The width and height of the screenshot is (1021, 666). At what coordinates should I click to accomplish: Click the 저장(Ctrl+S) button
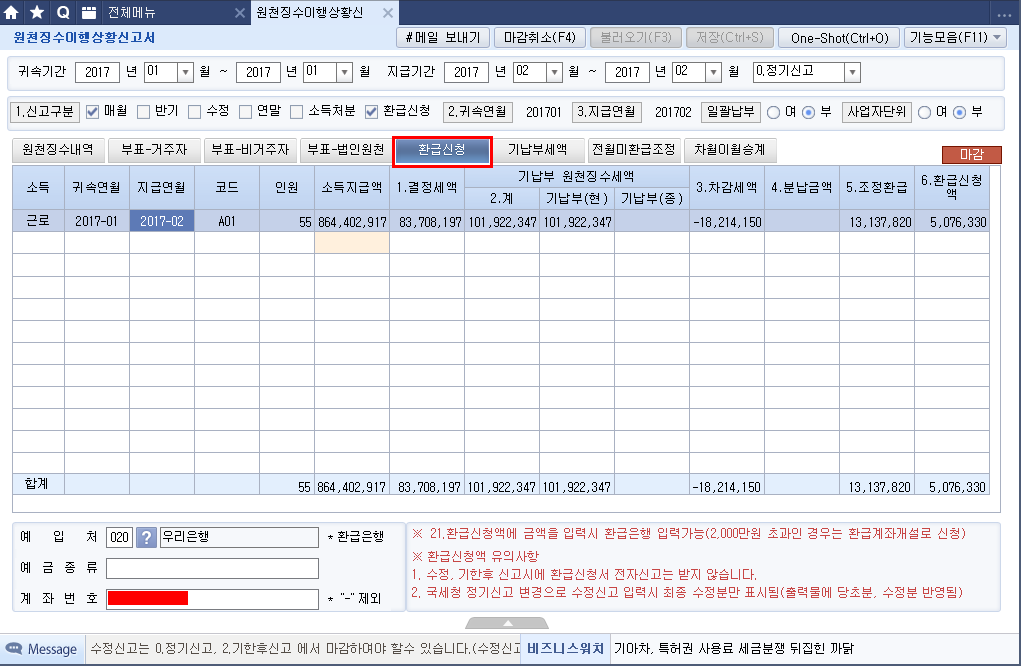coord(730,38)
